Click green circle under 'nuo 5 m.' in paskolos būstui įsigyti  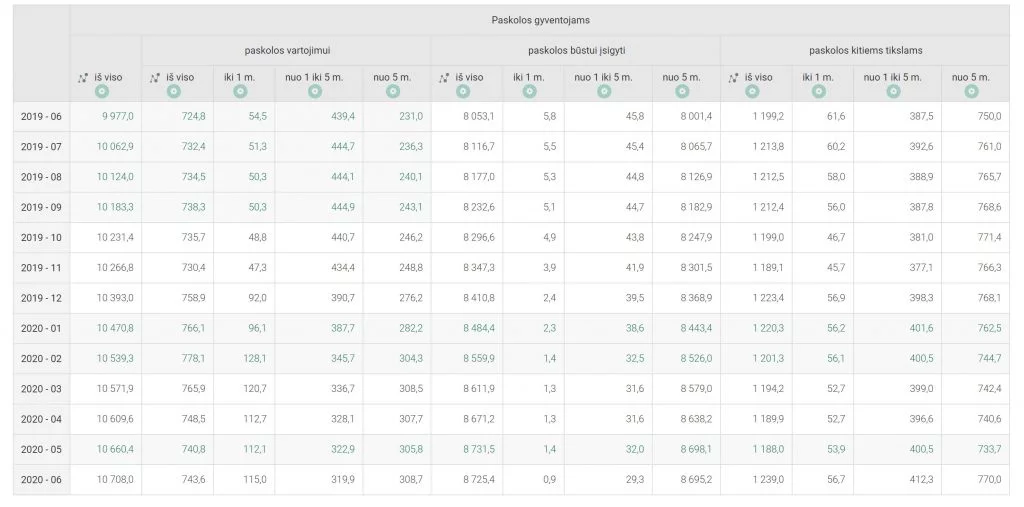point(682,91)
